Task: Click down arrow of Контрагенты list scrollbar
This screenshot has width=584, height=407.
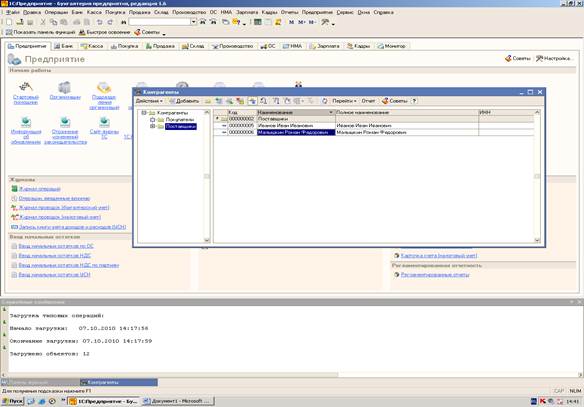Action: click(537, 240)
